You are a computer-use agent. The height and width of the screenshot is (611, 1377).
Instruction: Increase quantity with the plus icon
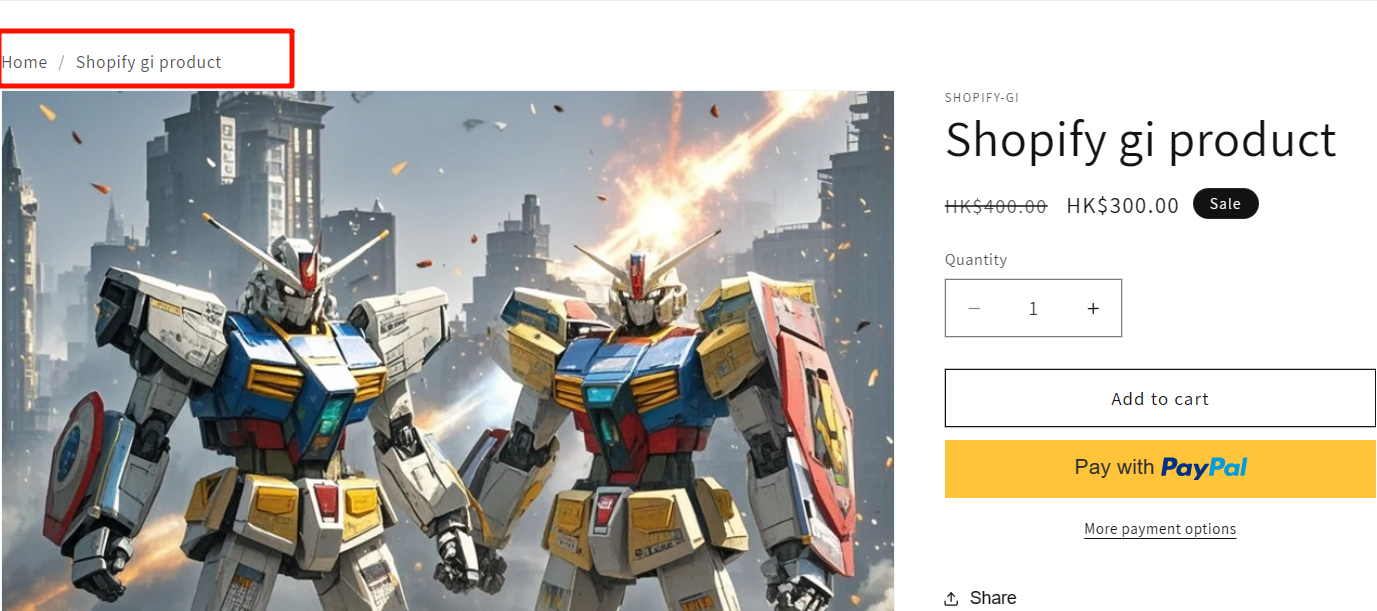1093,309
